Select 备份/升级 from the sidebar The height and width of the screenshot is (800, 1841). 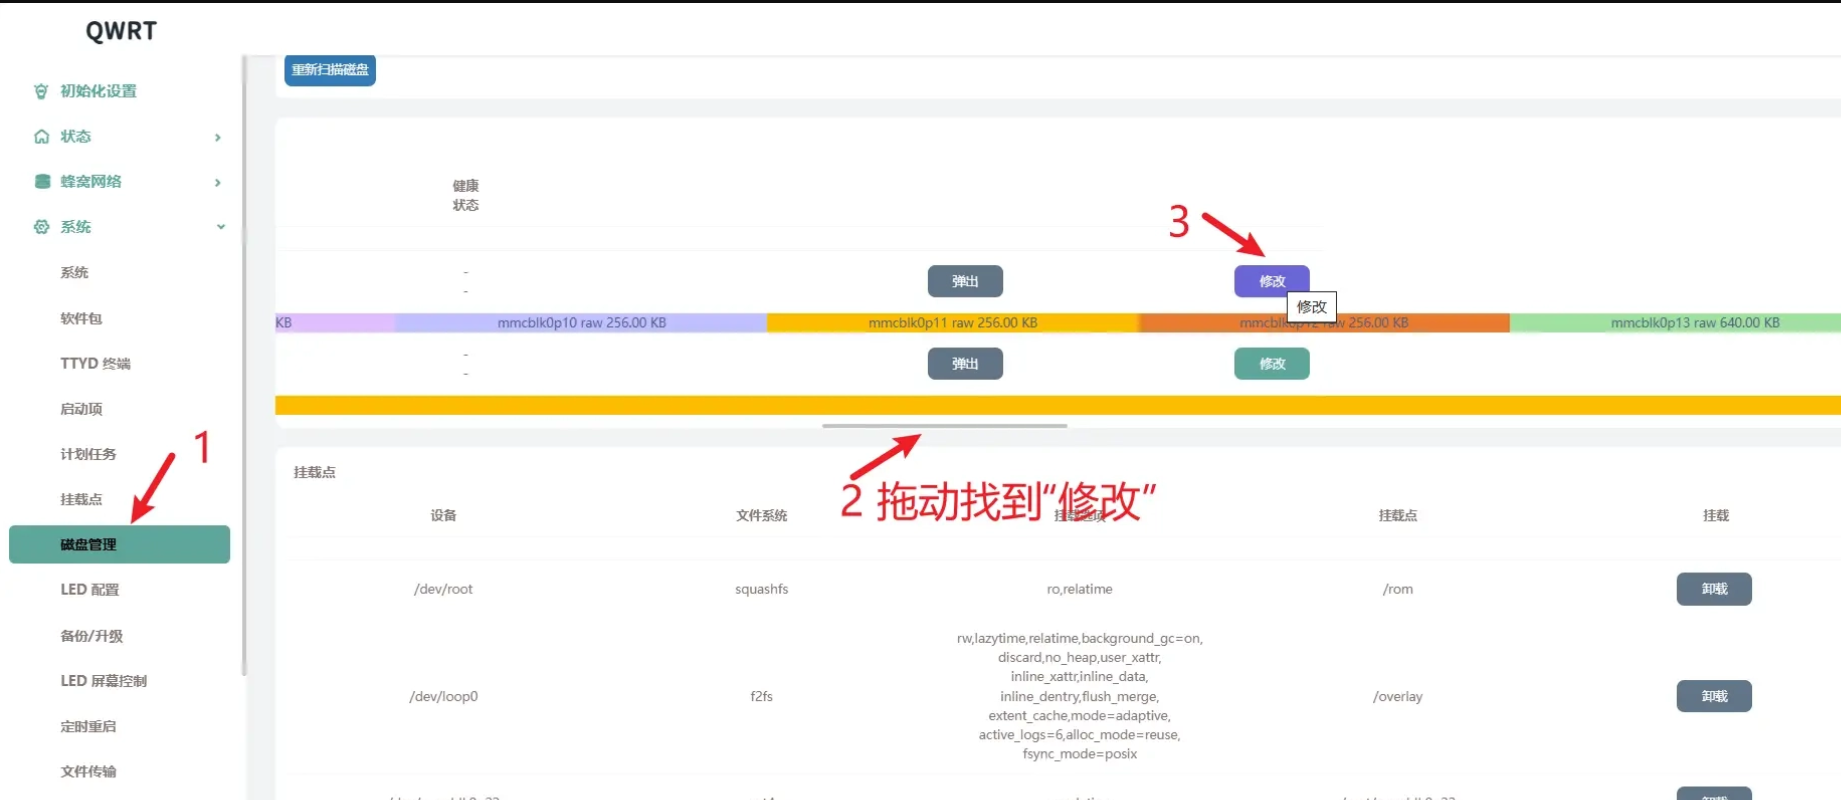coord(91,636)
